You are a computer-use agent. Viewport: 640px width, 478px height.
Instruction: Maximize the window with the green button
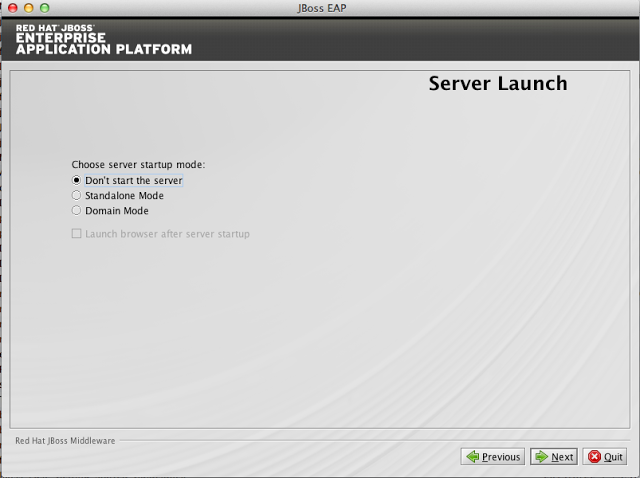click(44, 8)
